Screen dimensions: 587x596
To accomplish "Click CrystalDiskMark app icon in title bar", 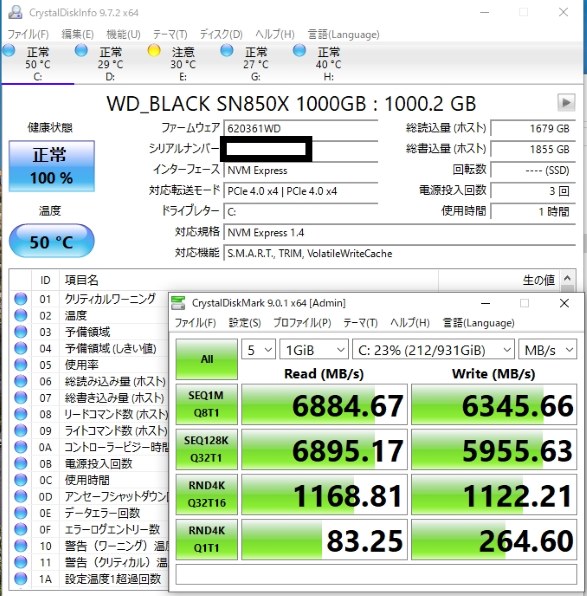I will pyautogui.click(x=178, y=303).
